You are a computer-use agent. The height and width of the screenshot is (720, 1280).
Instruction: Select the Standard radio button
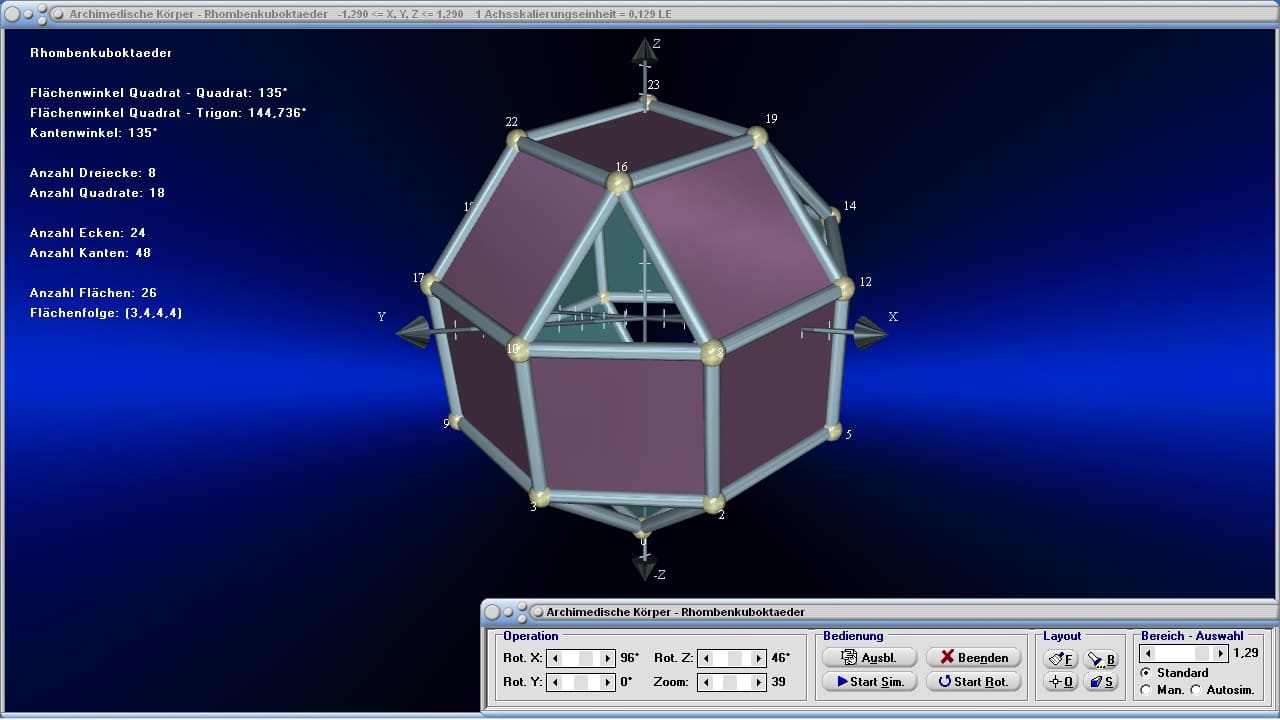1146,673
